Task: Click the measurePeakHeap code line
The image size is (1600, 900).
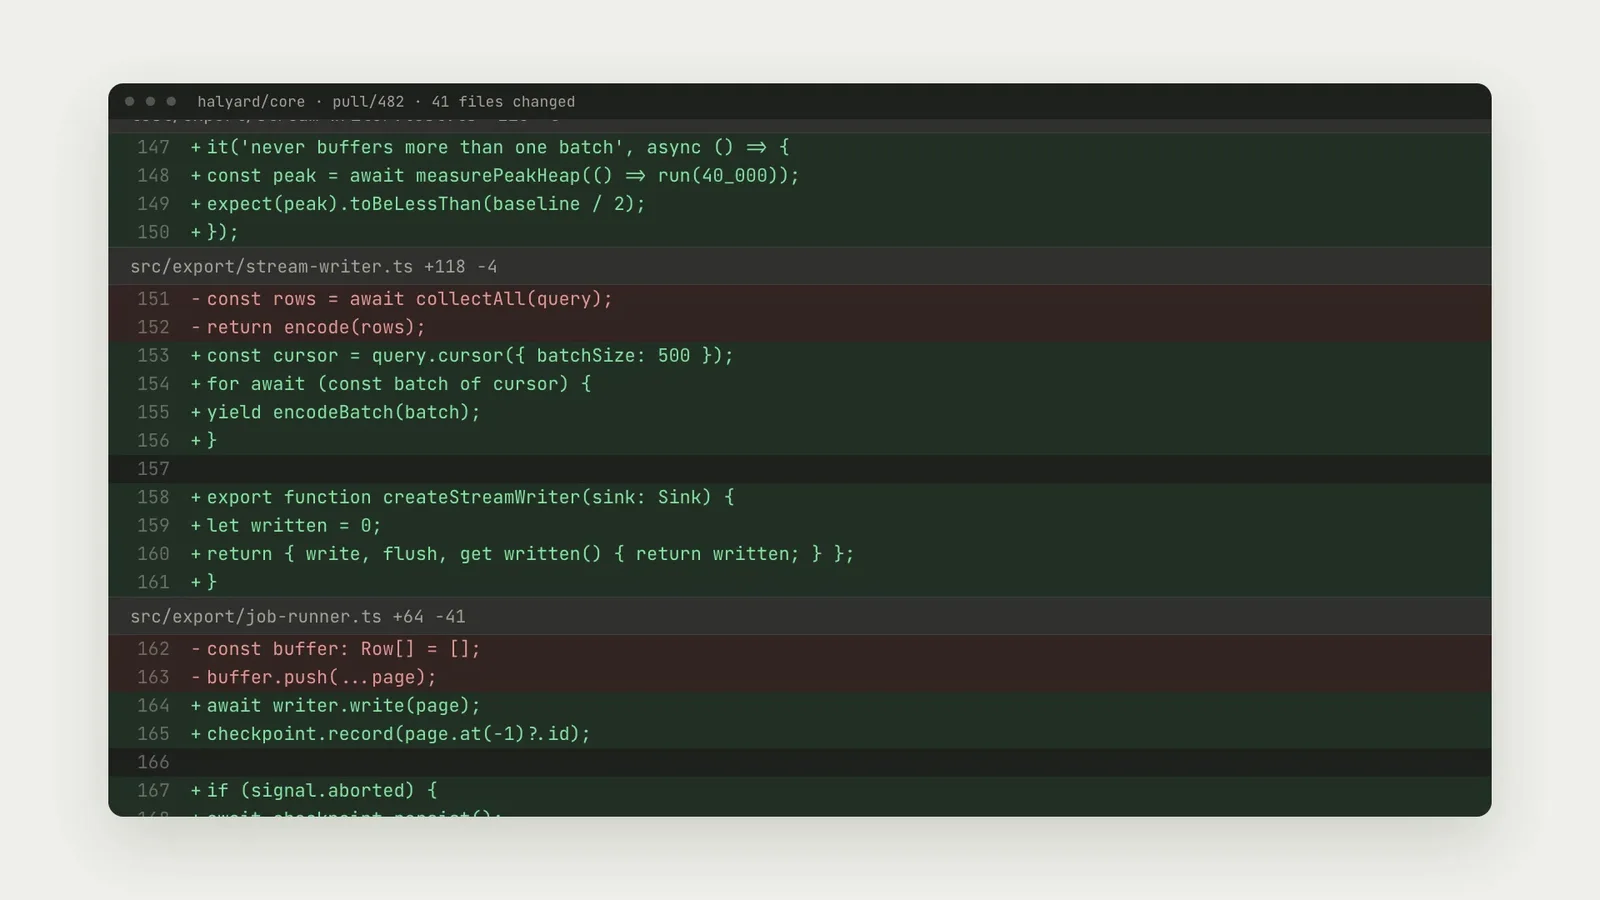Action: pos(800,176)
